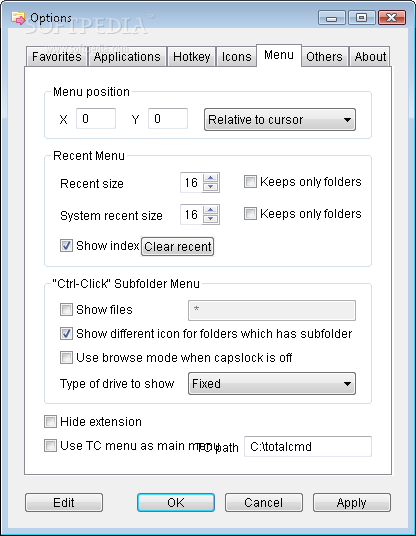Open the Hotkey tab
Viewport: 416px width, 536px height.
pos(191,56)
